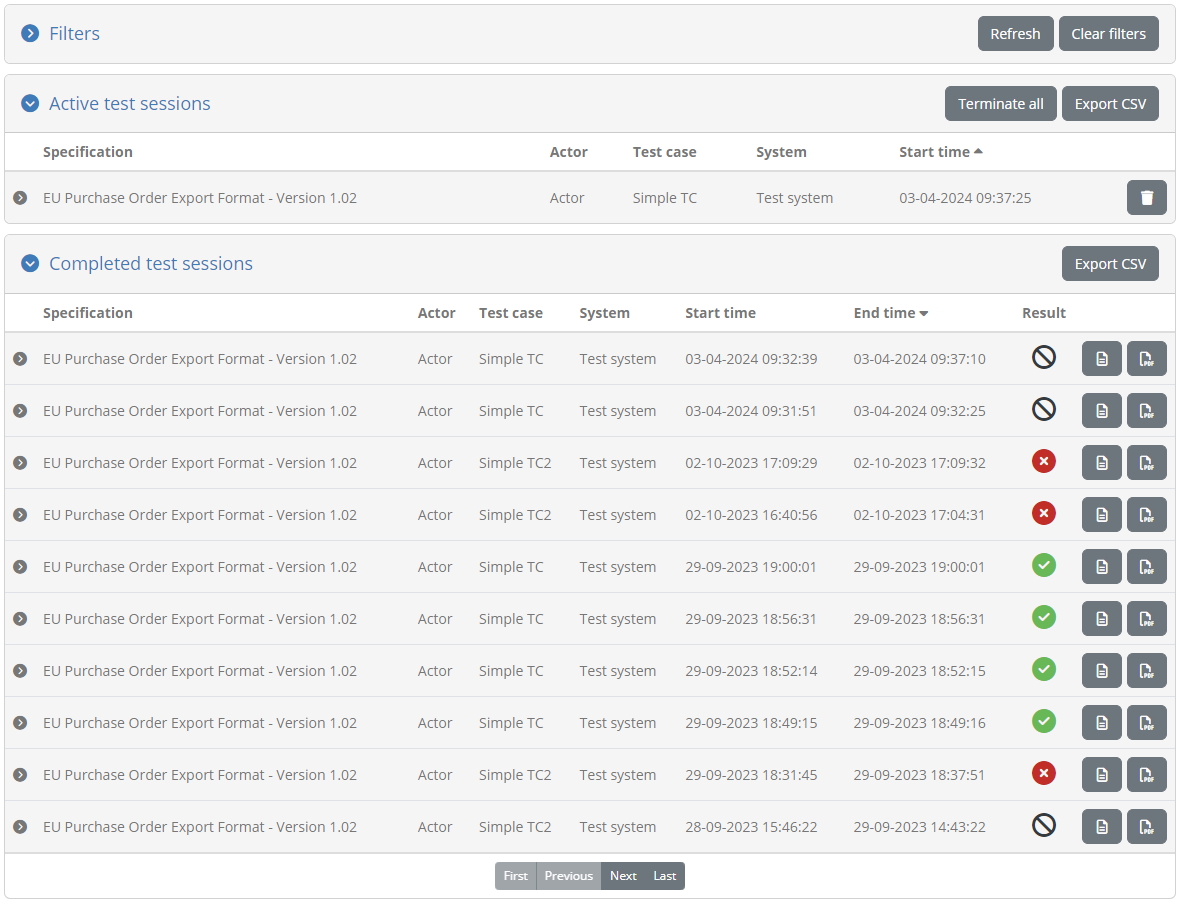Export PDF for session ending 19:00:01
1180x904 pixels.
point(1146,567)
